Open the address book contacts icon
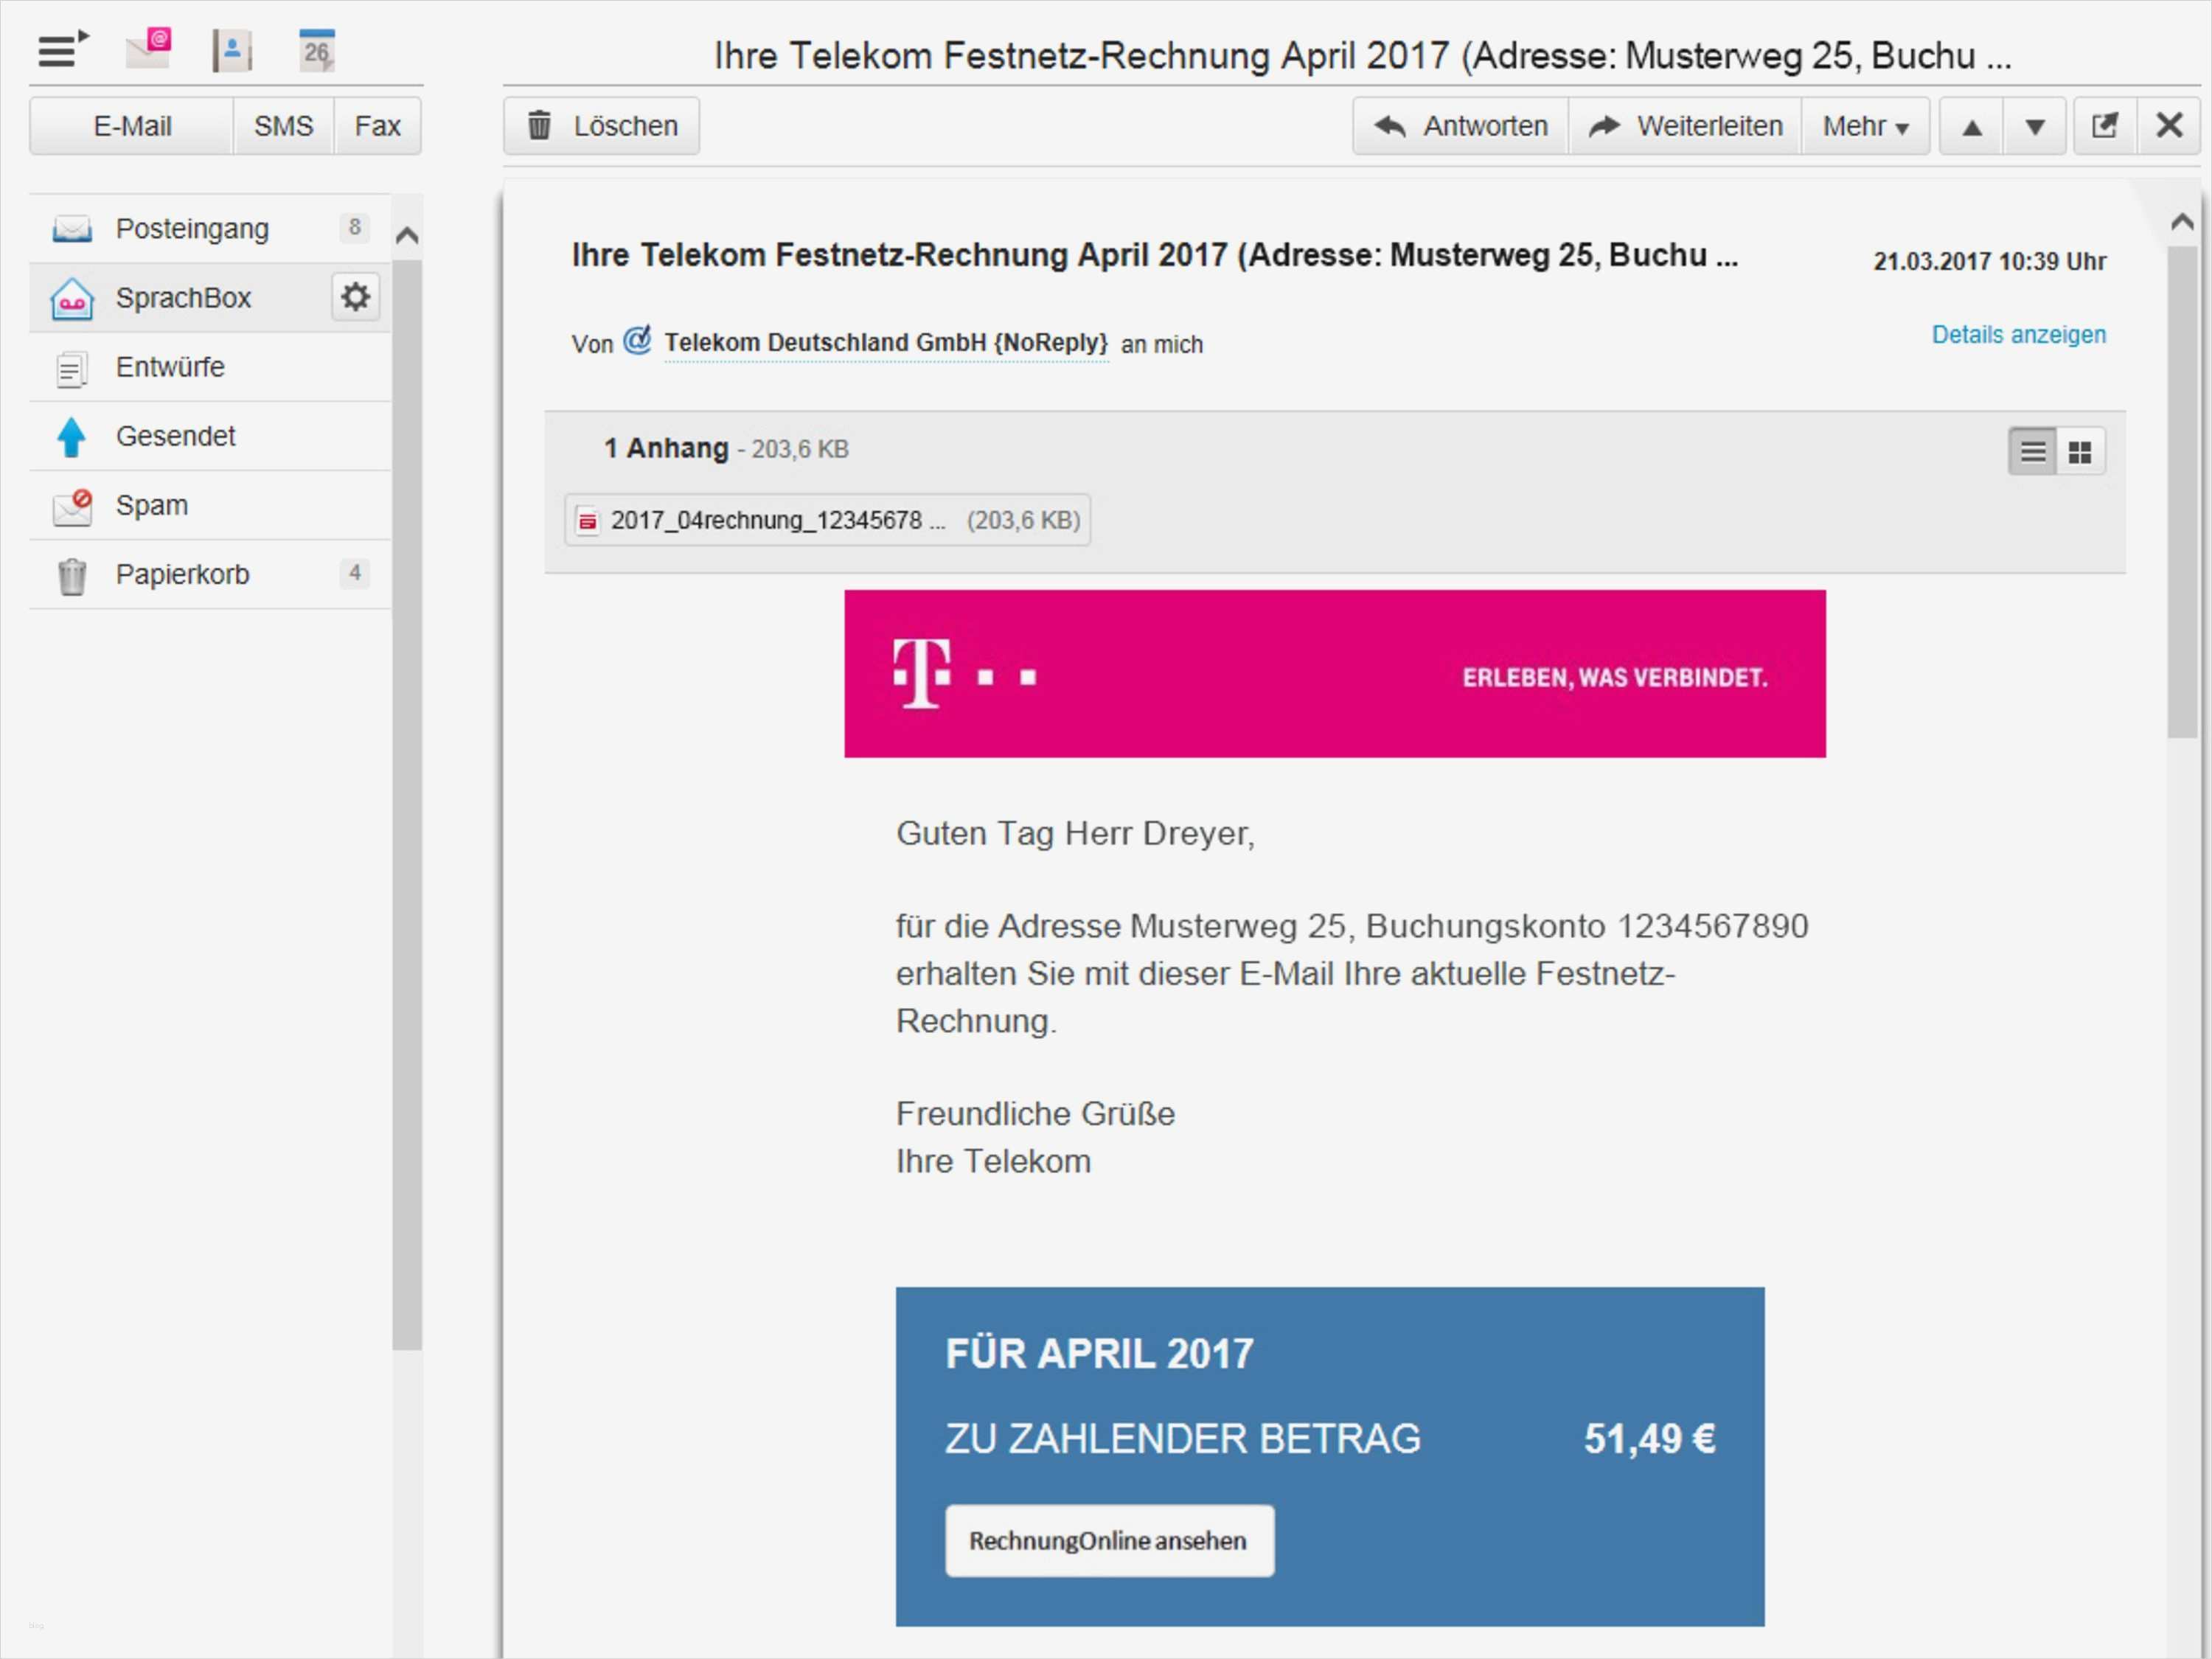 click(232, 50)
